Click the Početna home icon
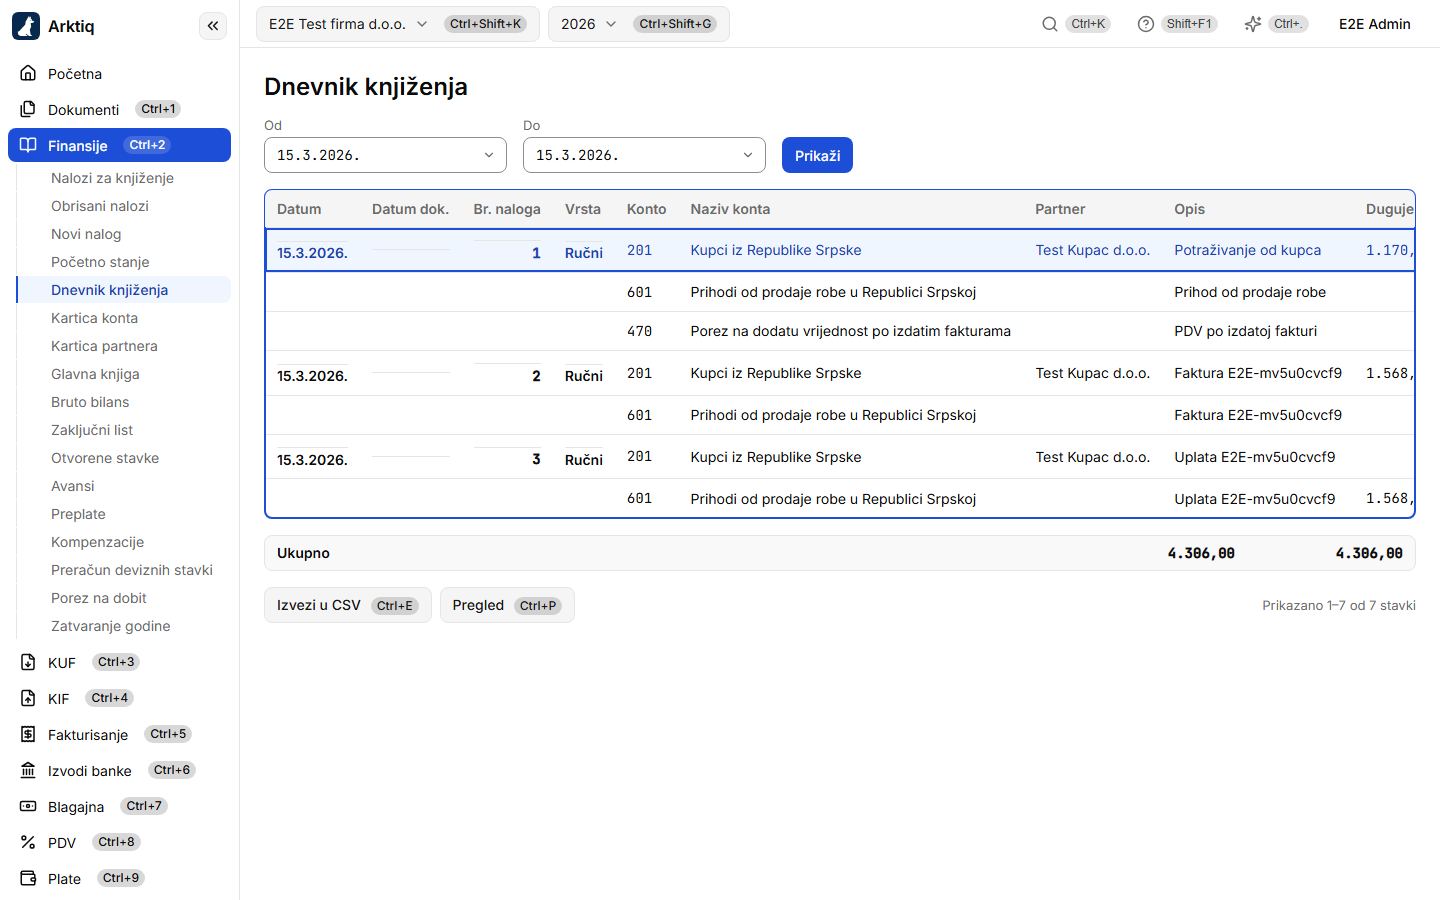The width and height of the screenshot is (1440, 900). click(28, 73)
